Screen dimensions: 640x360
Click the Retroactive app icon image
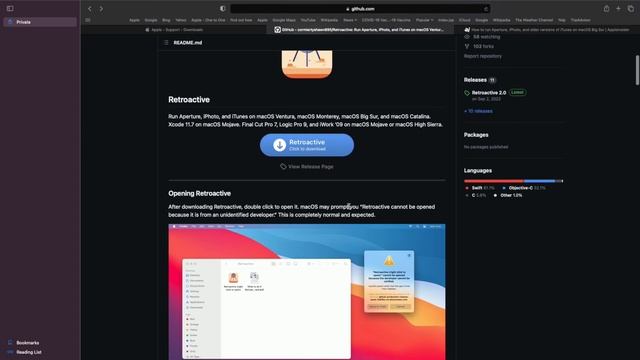[x=307, y=64]
